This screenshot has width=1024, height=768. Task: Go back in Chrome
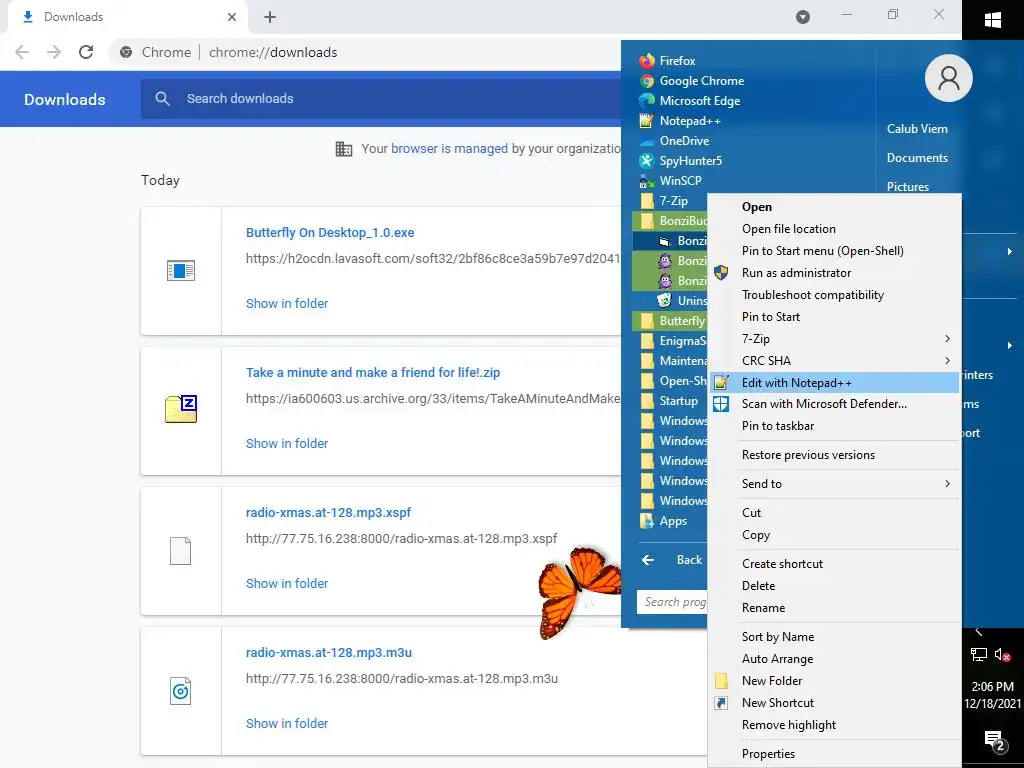pyautogui.click(x=22, y=52)
